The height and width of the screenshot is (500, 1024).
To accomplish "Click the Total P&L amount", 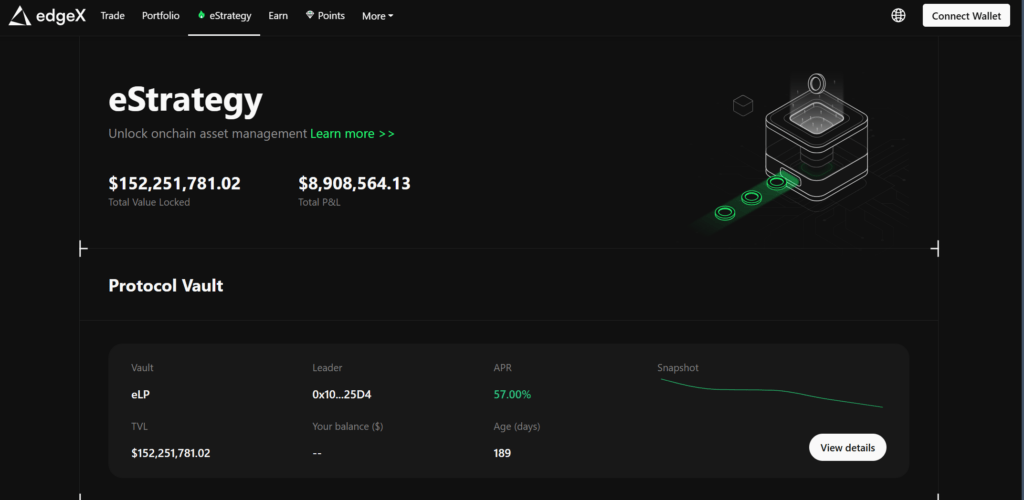I will point(354,184).
